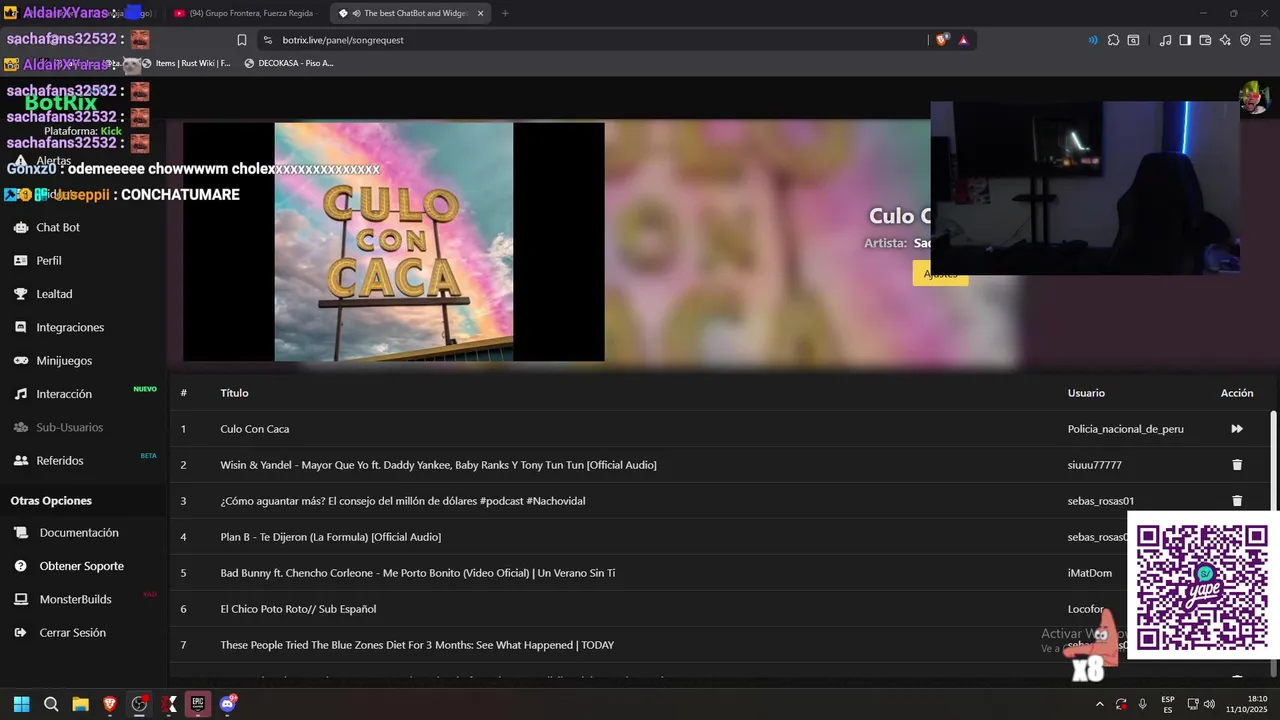
Task: Open the Lealtad sidebar section
Action: [x=54, y=294]
